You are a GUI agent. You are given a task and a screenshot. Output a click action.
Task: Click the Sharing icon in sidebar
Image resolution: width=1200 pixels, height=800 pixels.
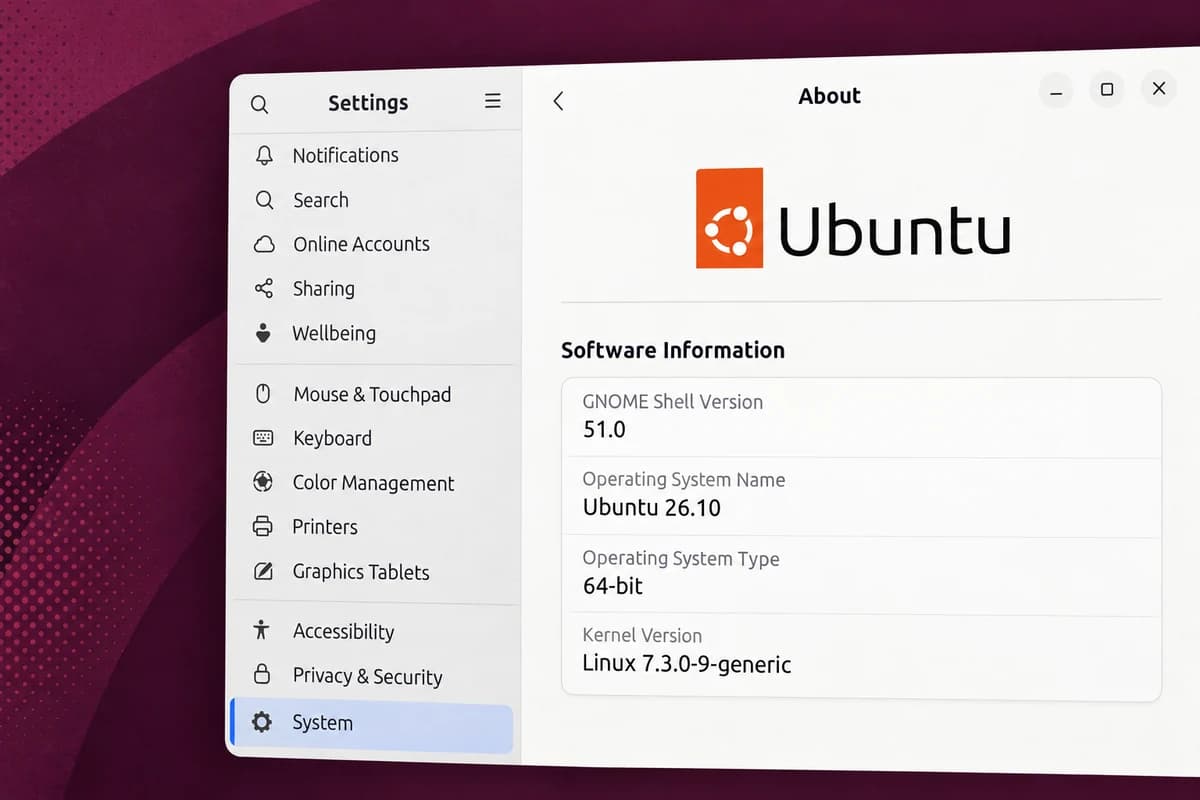pyautogui.click(x=263, y=288)
